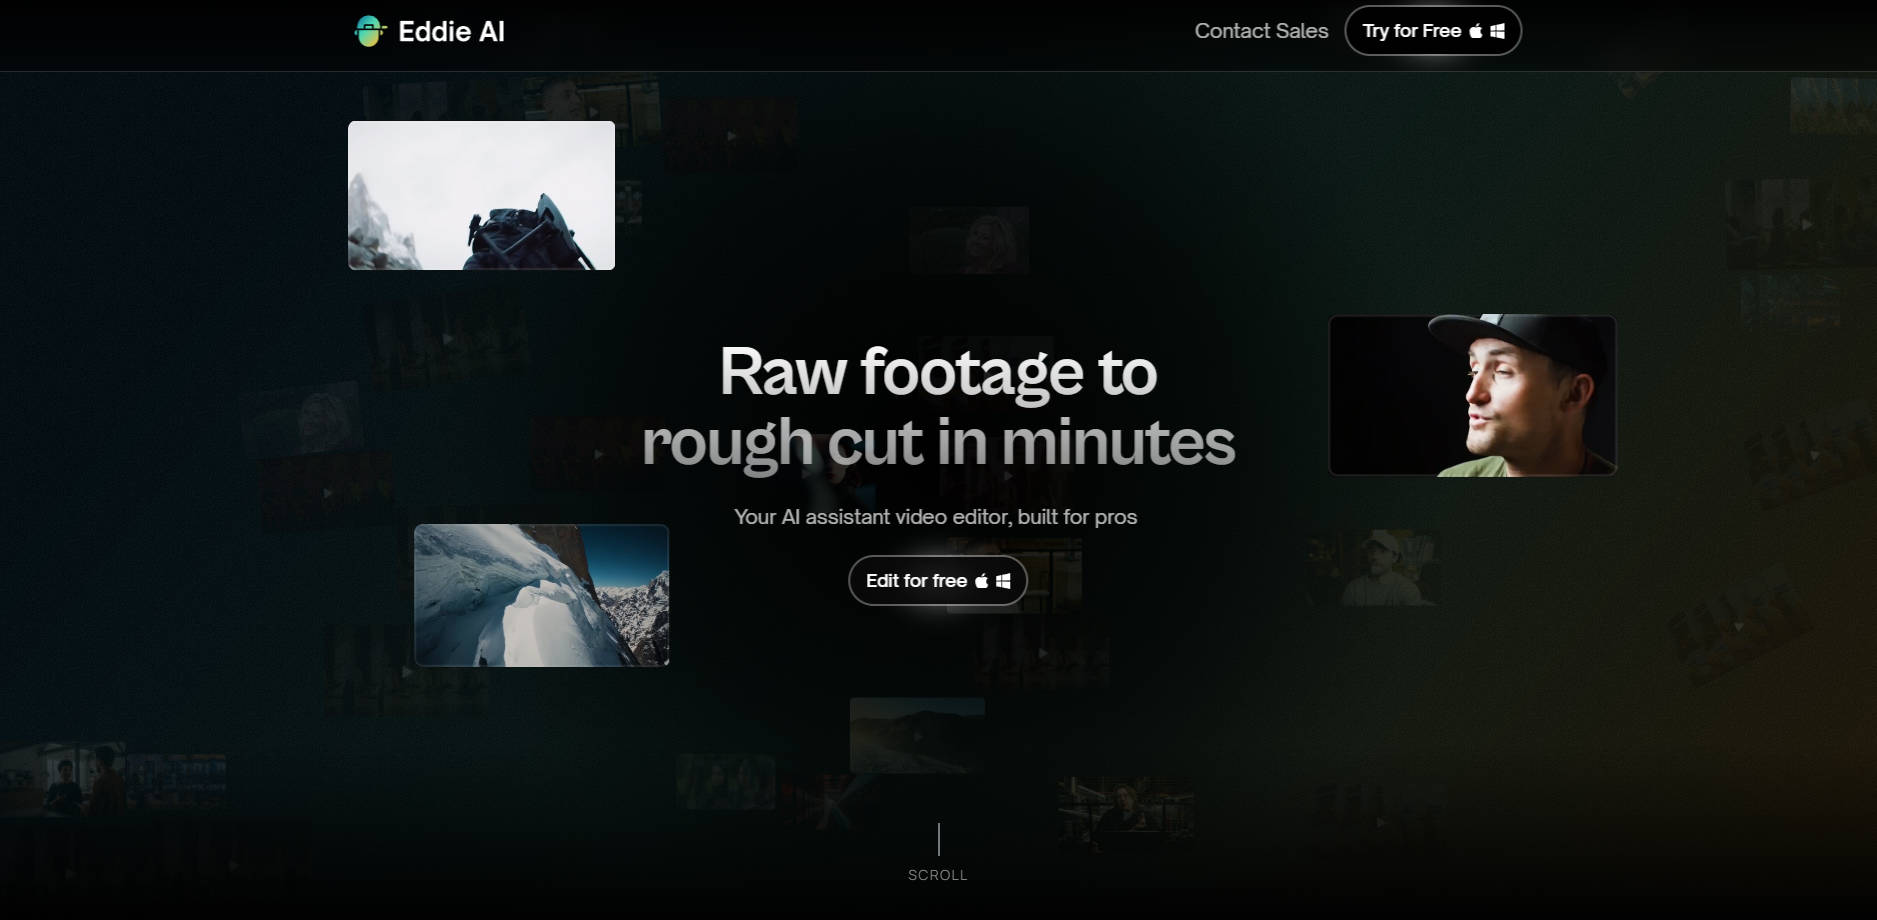Click the SCROLL label at the bottom

tap(937, 875)
